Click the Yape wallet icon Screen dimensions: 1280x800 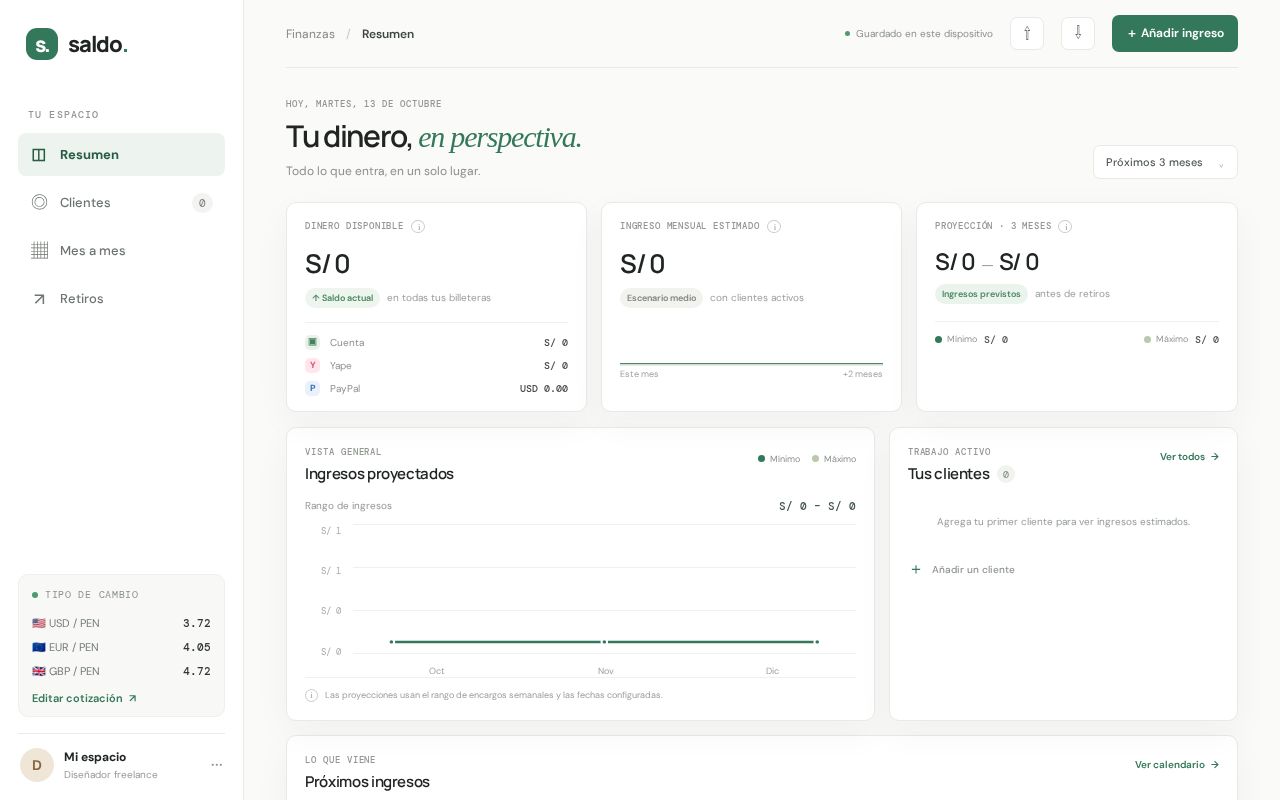[312, 365]
